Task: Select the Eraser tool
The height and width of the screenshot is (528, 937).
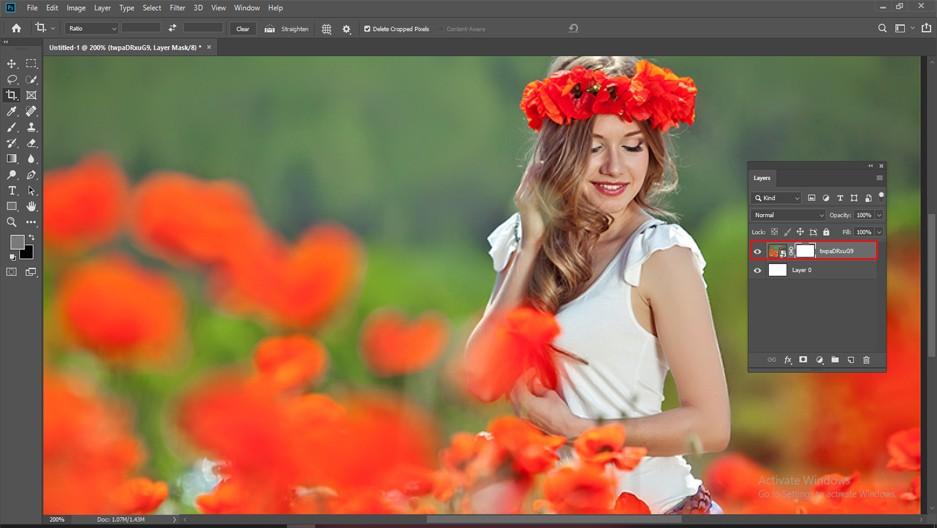Action: pyautogui.click(x=31, y=143)
